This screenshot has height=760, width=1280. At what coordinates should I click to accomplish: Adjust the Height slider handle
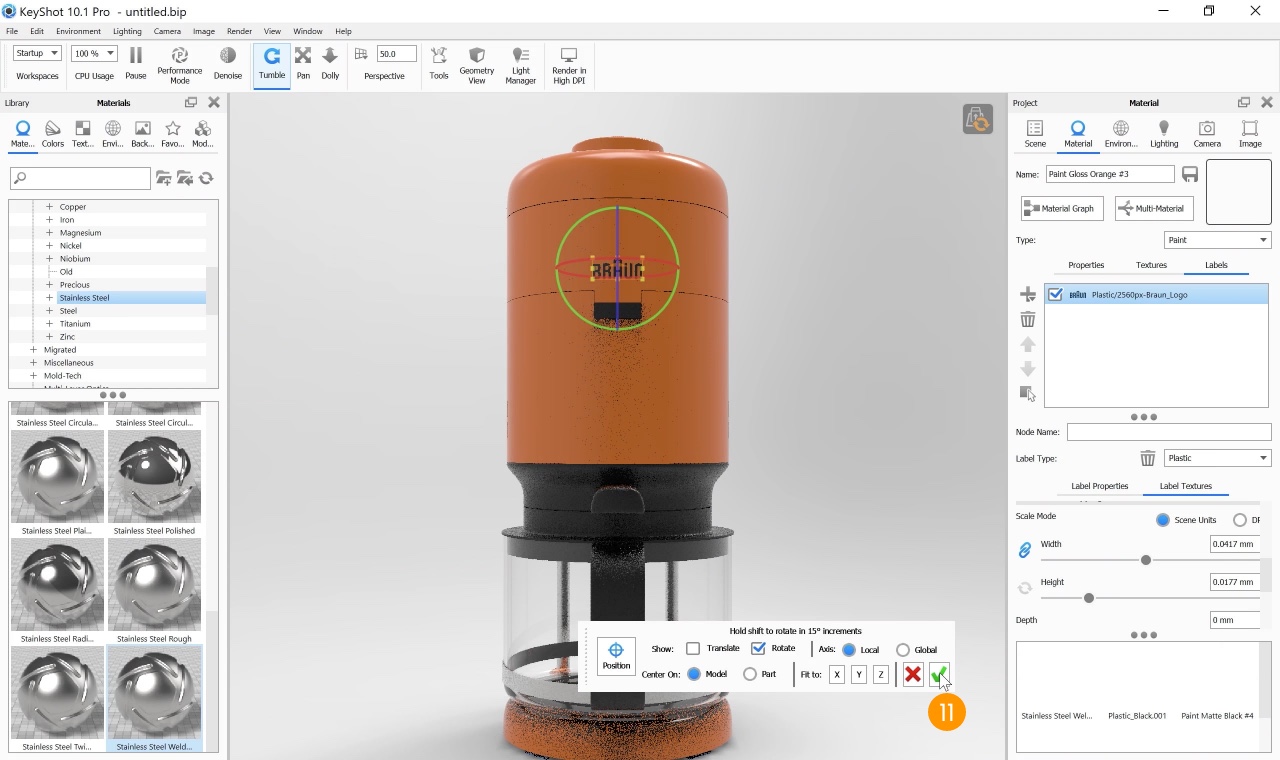click(x=1089, y=598)
